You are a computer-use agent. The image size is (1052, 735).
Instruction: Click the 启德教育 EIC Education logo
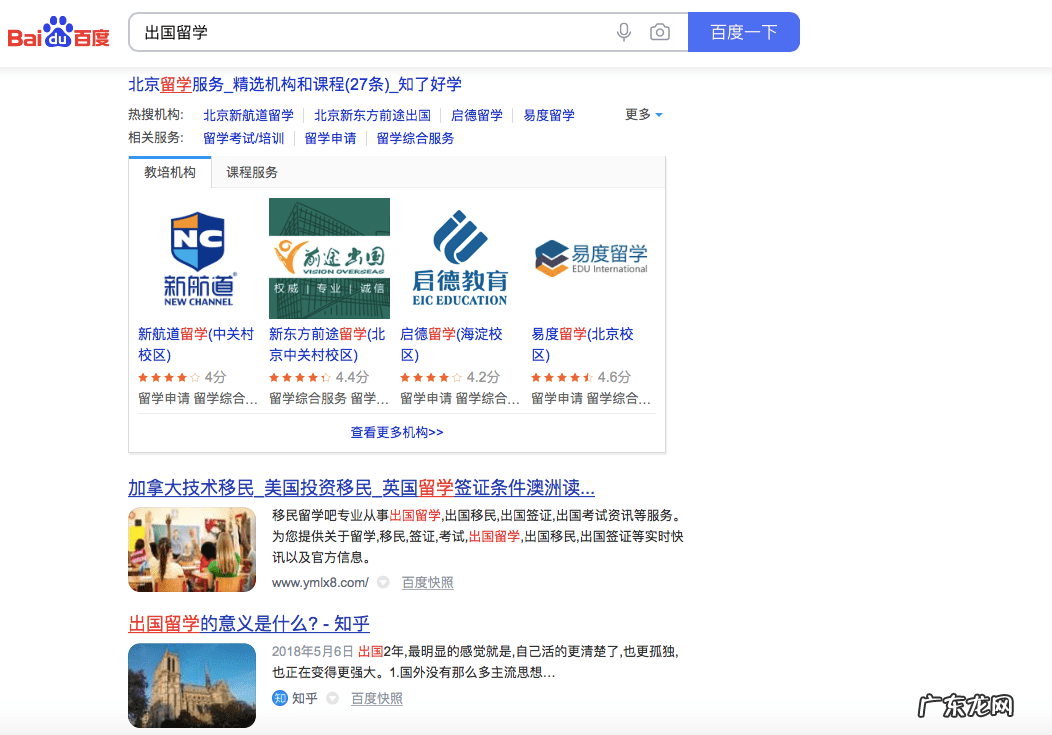click(462, 257)
